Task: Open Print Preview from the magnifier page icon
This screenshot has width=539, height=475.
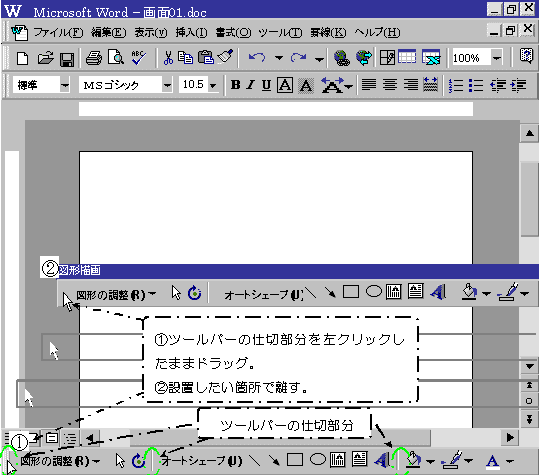Action: (116, 57)
